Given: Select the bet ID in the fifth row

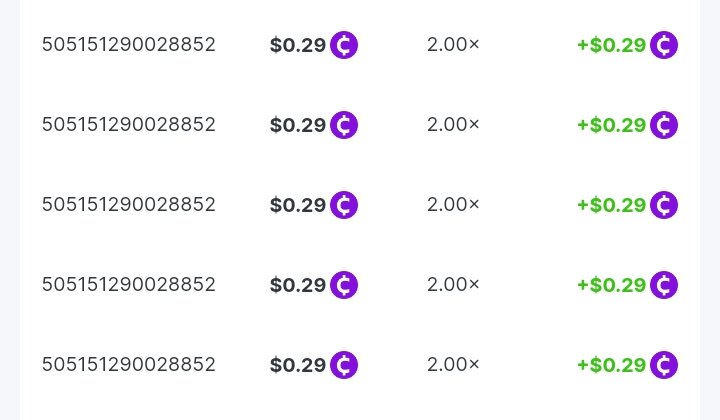Looking at the screenshot, I should [128, 365].
